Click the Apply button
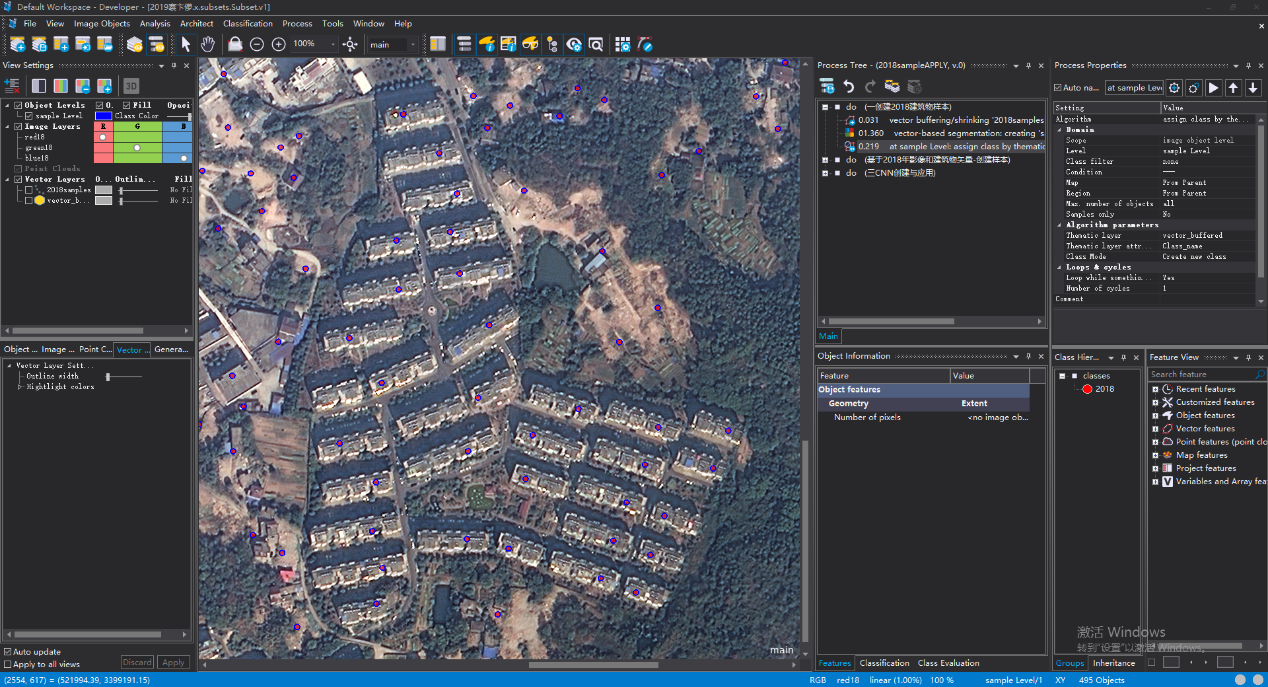The image size is (1268, 687). 173,662
